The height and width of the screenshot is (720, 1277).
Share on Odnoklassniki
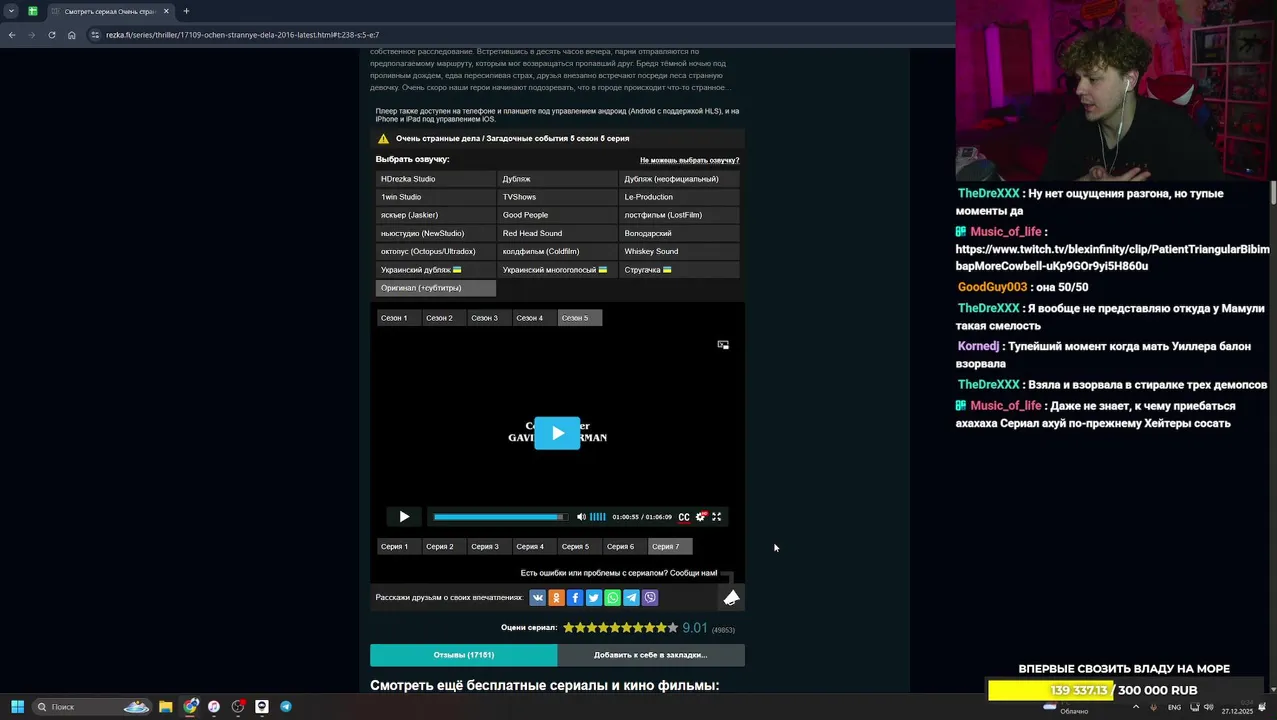(556, 598)
